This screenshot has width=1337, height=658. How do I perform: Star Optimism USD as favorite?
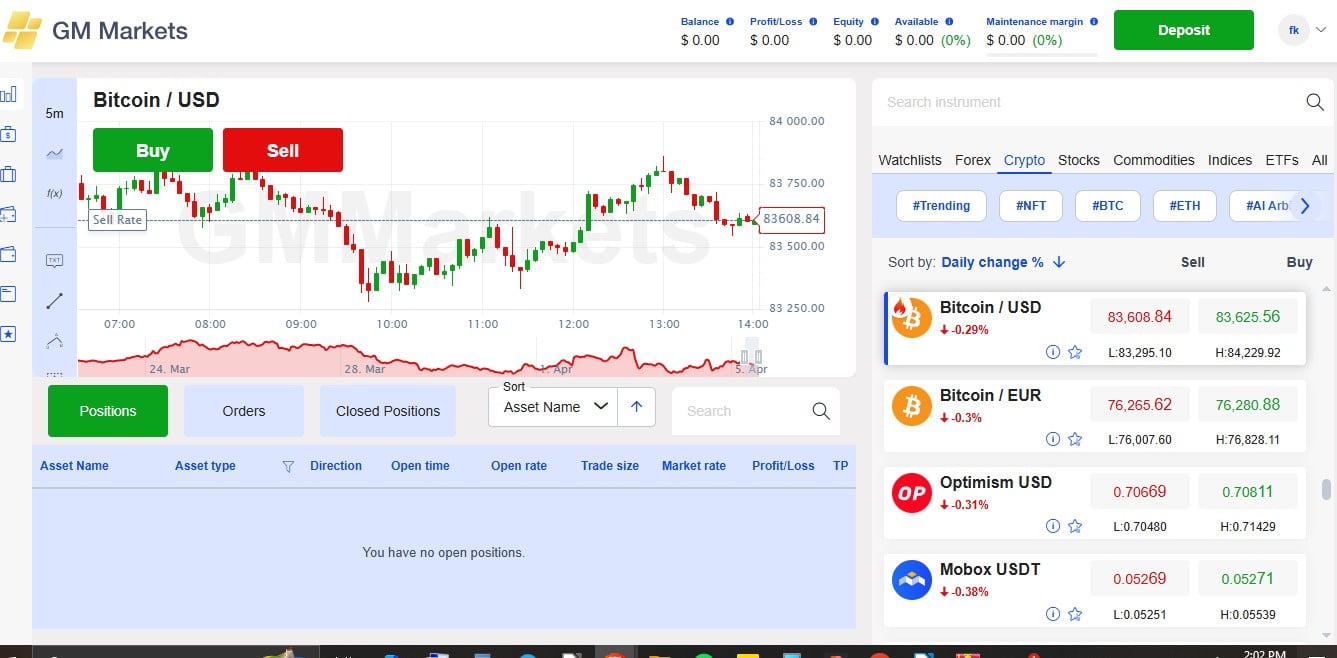[x=1075, y=526]
